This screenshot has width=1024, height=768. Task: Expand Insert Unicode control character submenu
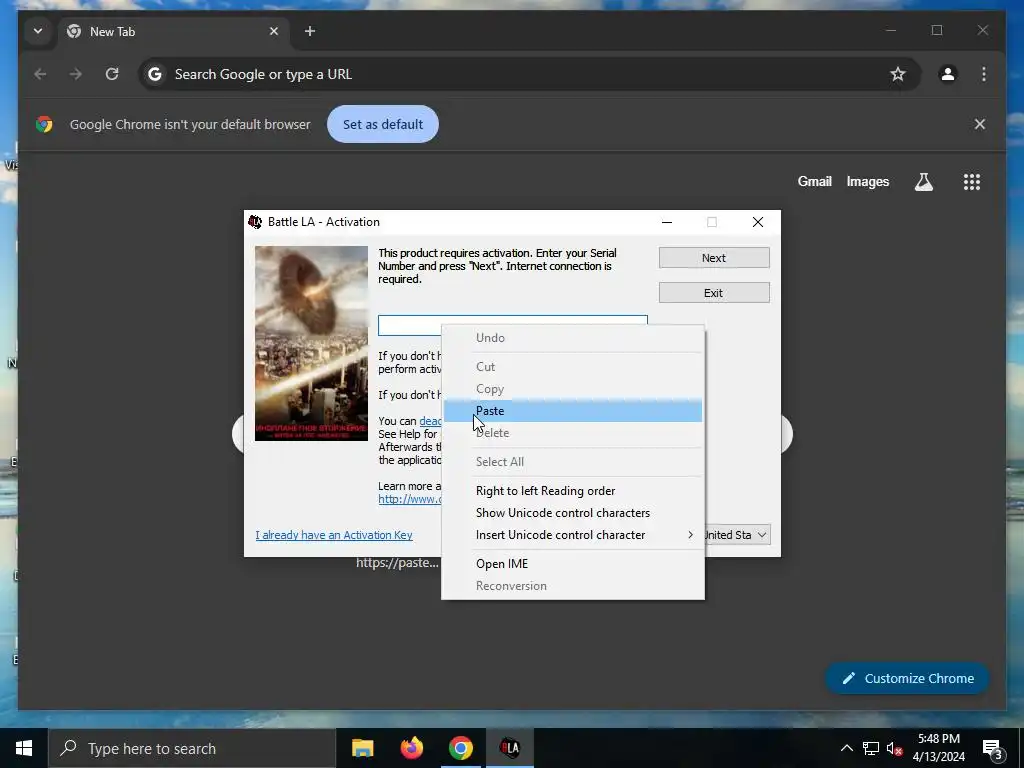click(x=573, y=535)
